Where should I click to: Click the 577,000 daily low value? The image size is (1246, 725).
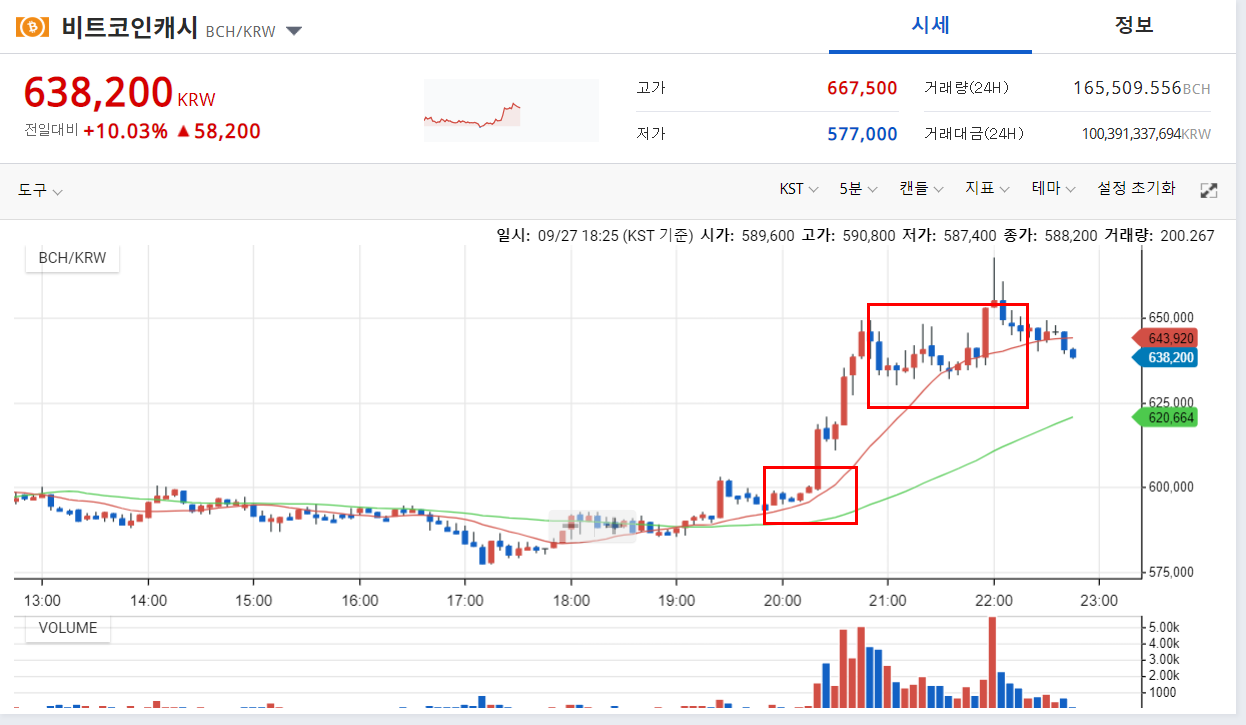click(862, 134)
